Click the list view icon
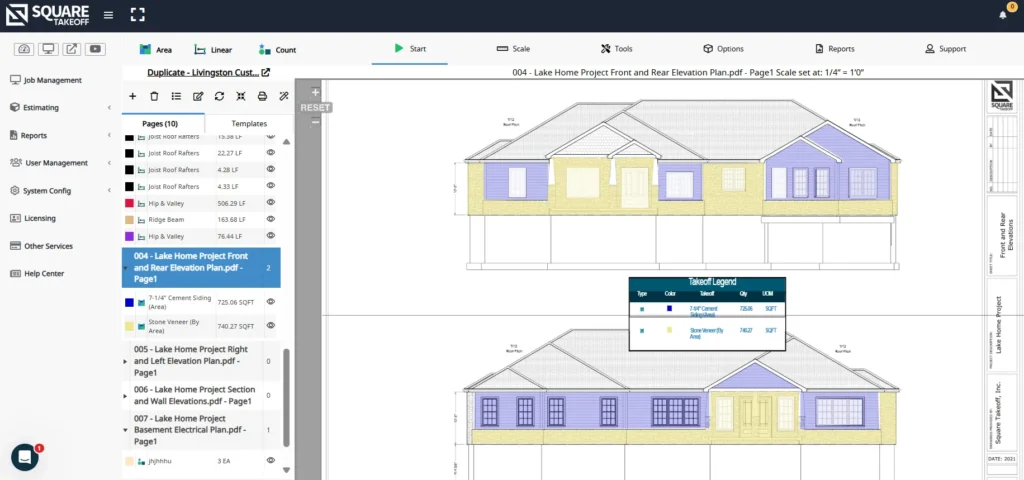 click(176, 96)
